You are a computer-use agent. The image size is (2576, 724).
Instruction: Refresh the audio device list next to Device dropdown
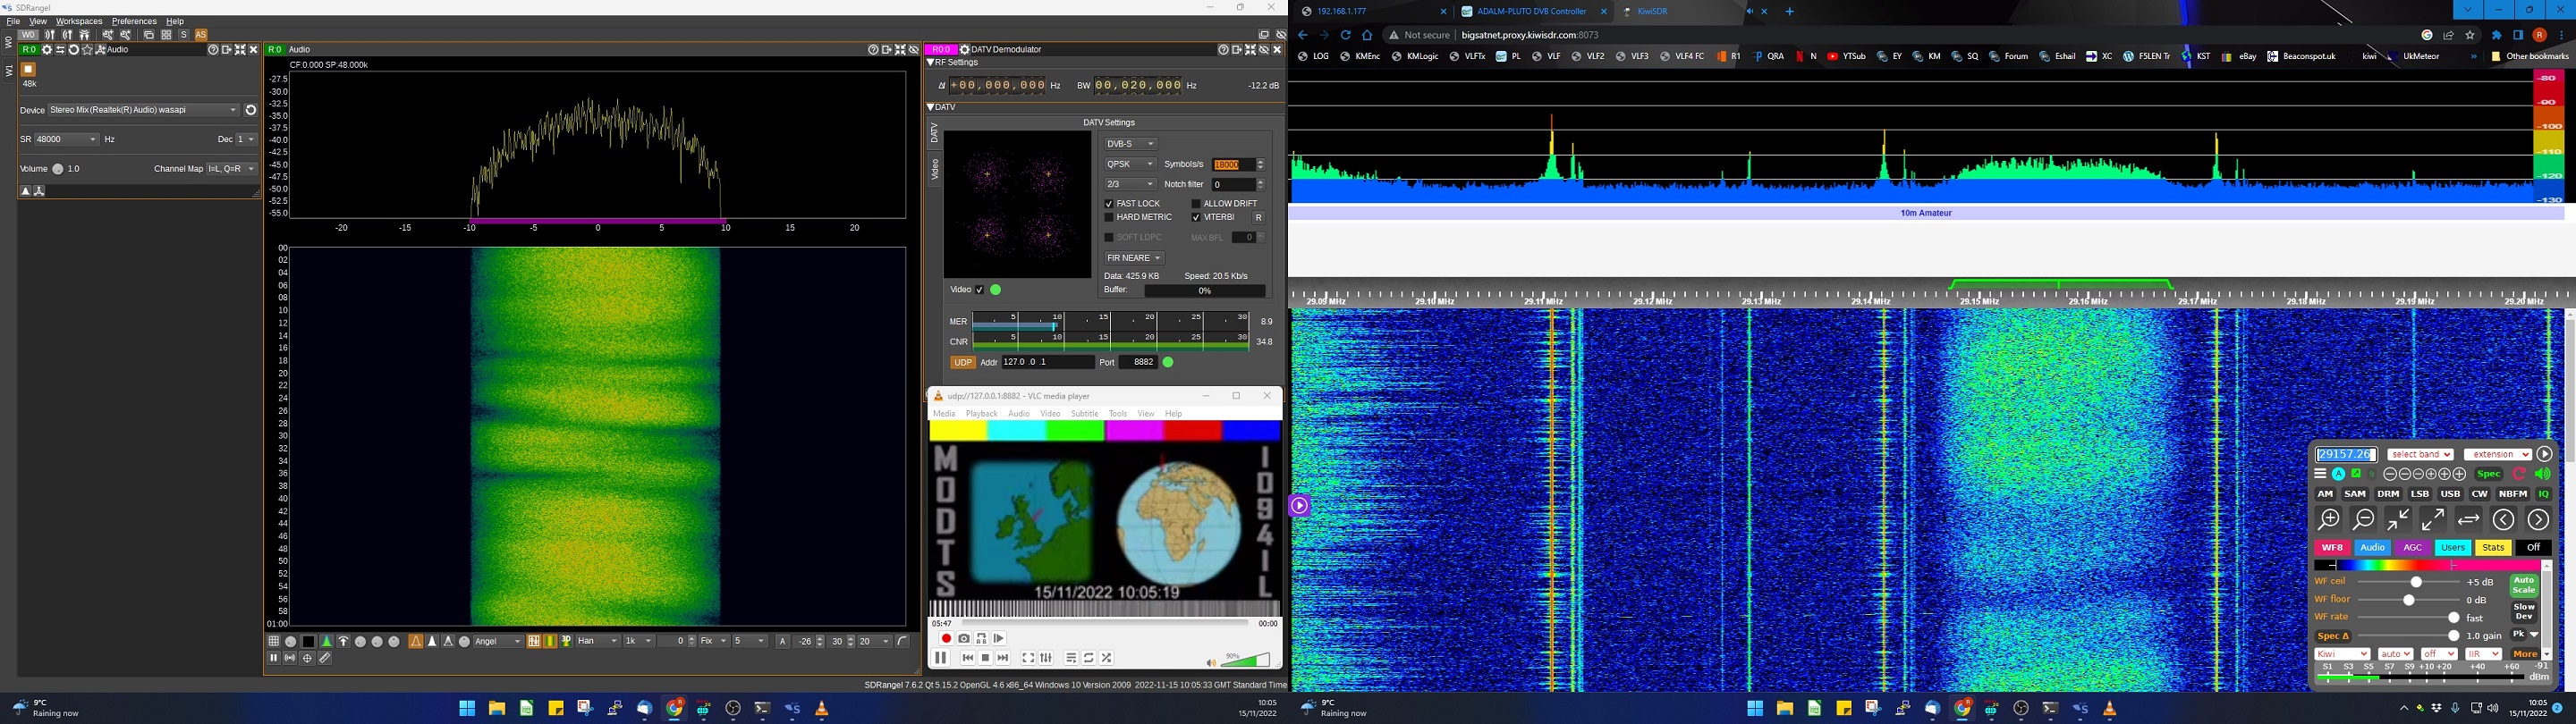(251, 110)
